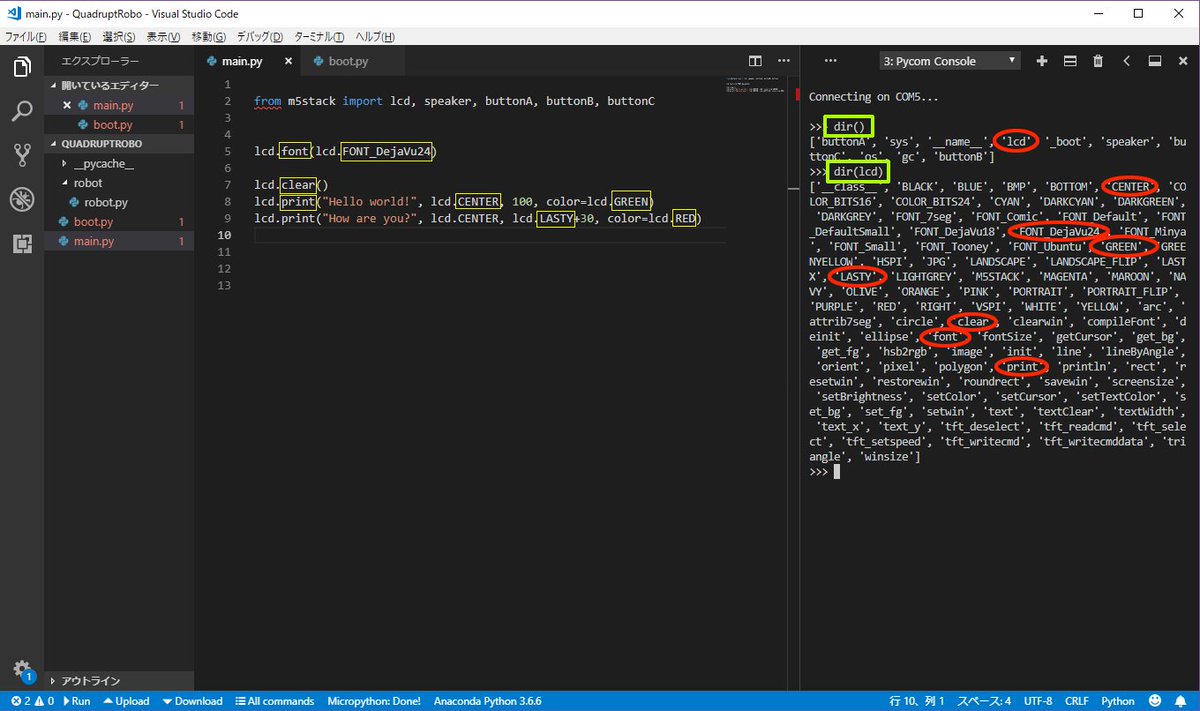Click the code minimap

(x=757, y=85)
